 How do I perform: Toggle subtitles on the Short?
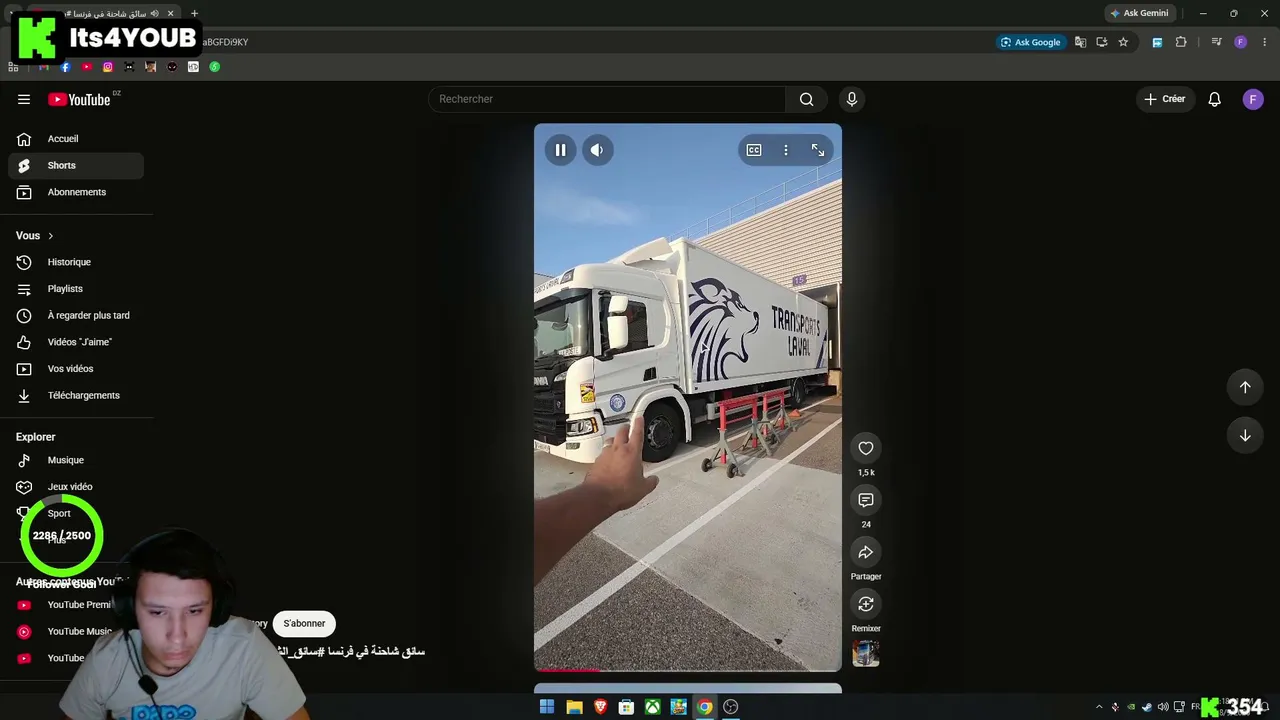(754, 150)
